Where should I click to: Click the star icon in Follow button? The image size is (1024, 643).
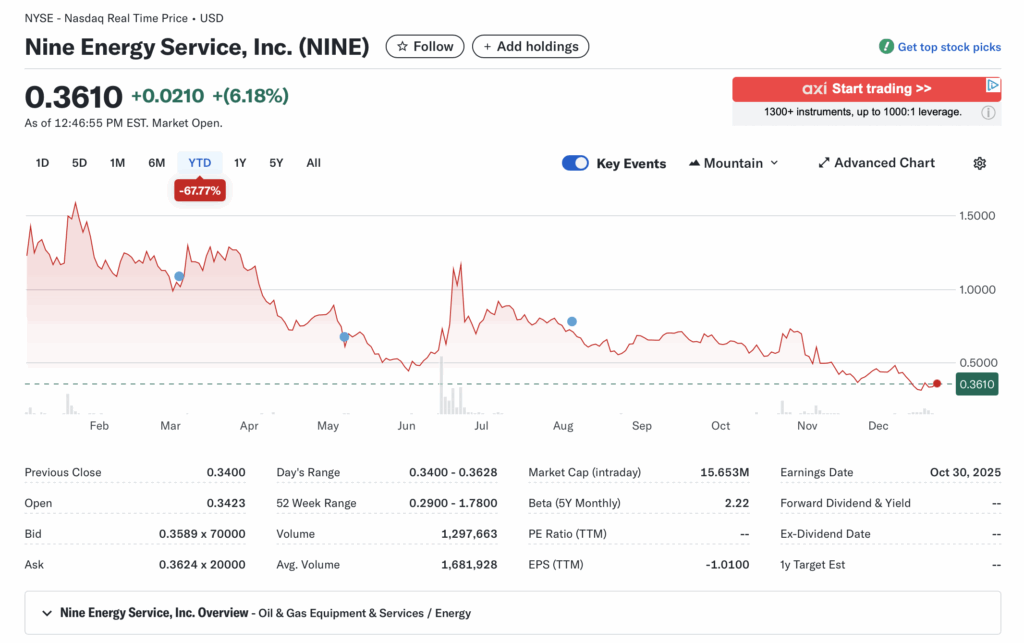click(402, 47)
